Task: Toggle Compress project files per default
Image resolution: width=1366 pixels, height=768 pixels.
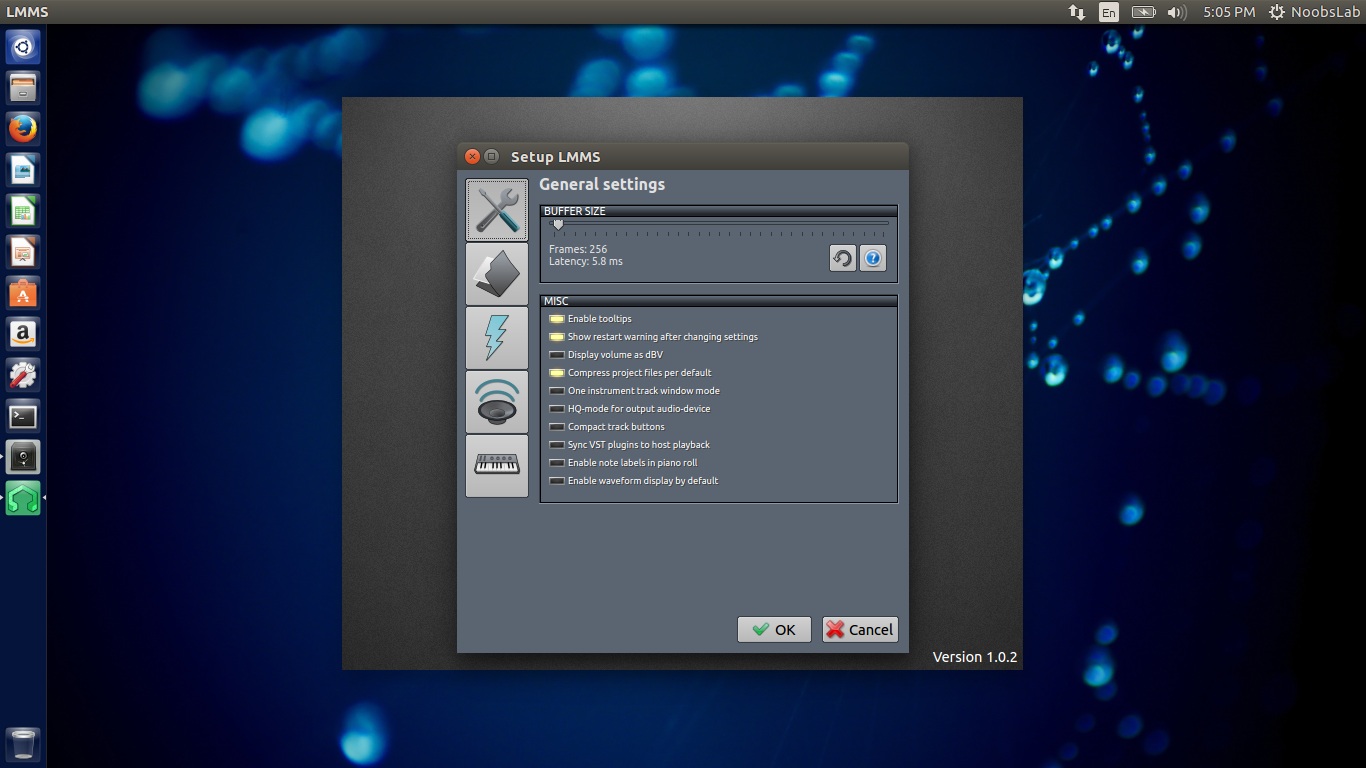Action: [x=631, y=373]
